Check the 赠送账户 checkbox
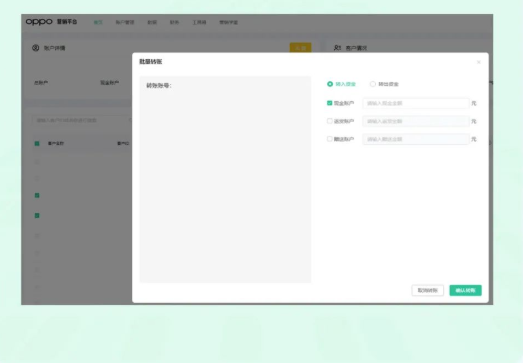 pyautogui.click(x=330, y=139)
